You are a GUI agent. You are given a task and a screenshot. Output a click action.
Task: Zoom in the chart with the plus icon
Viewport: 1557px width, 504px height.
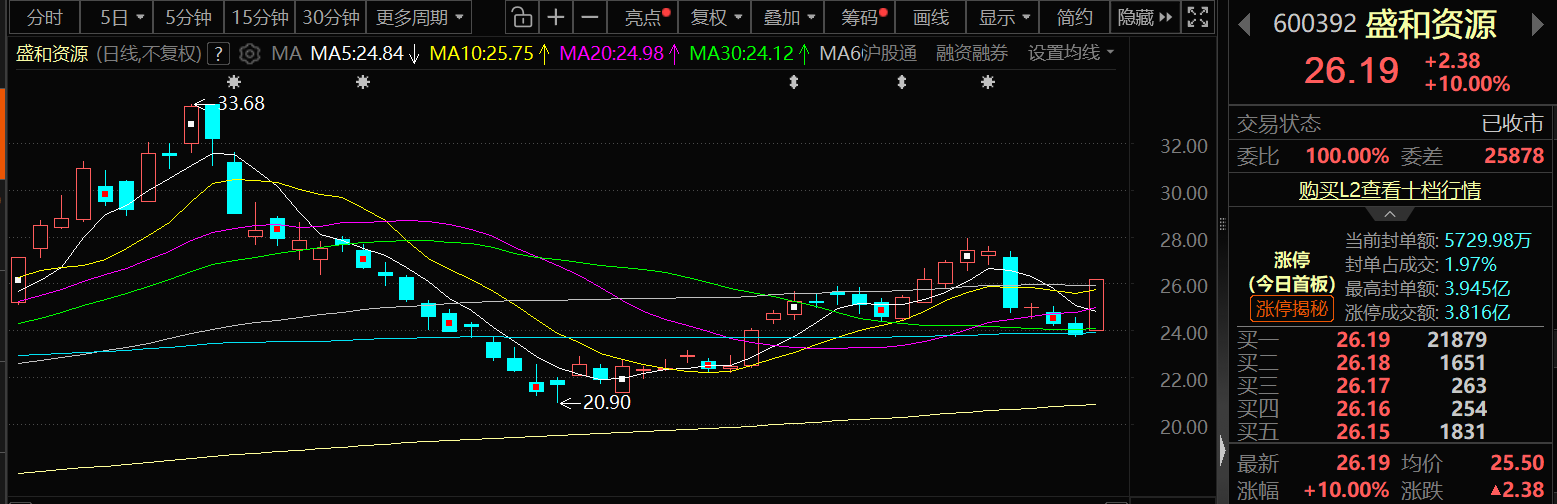[556, 17]
